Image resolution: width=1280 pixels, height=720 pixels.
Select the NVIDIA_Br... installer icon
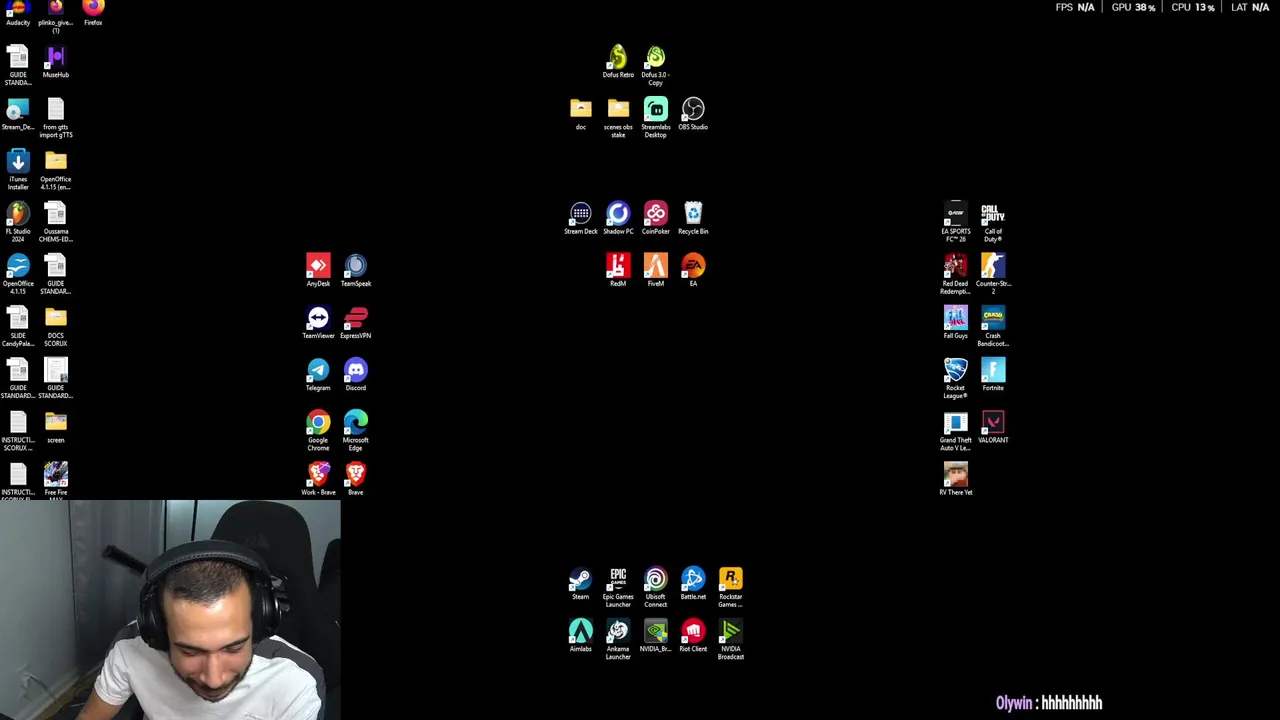tap(656, 635)
